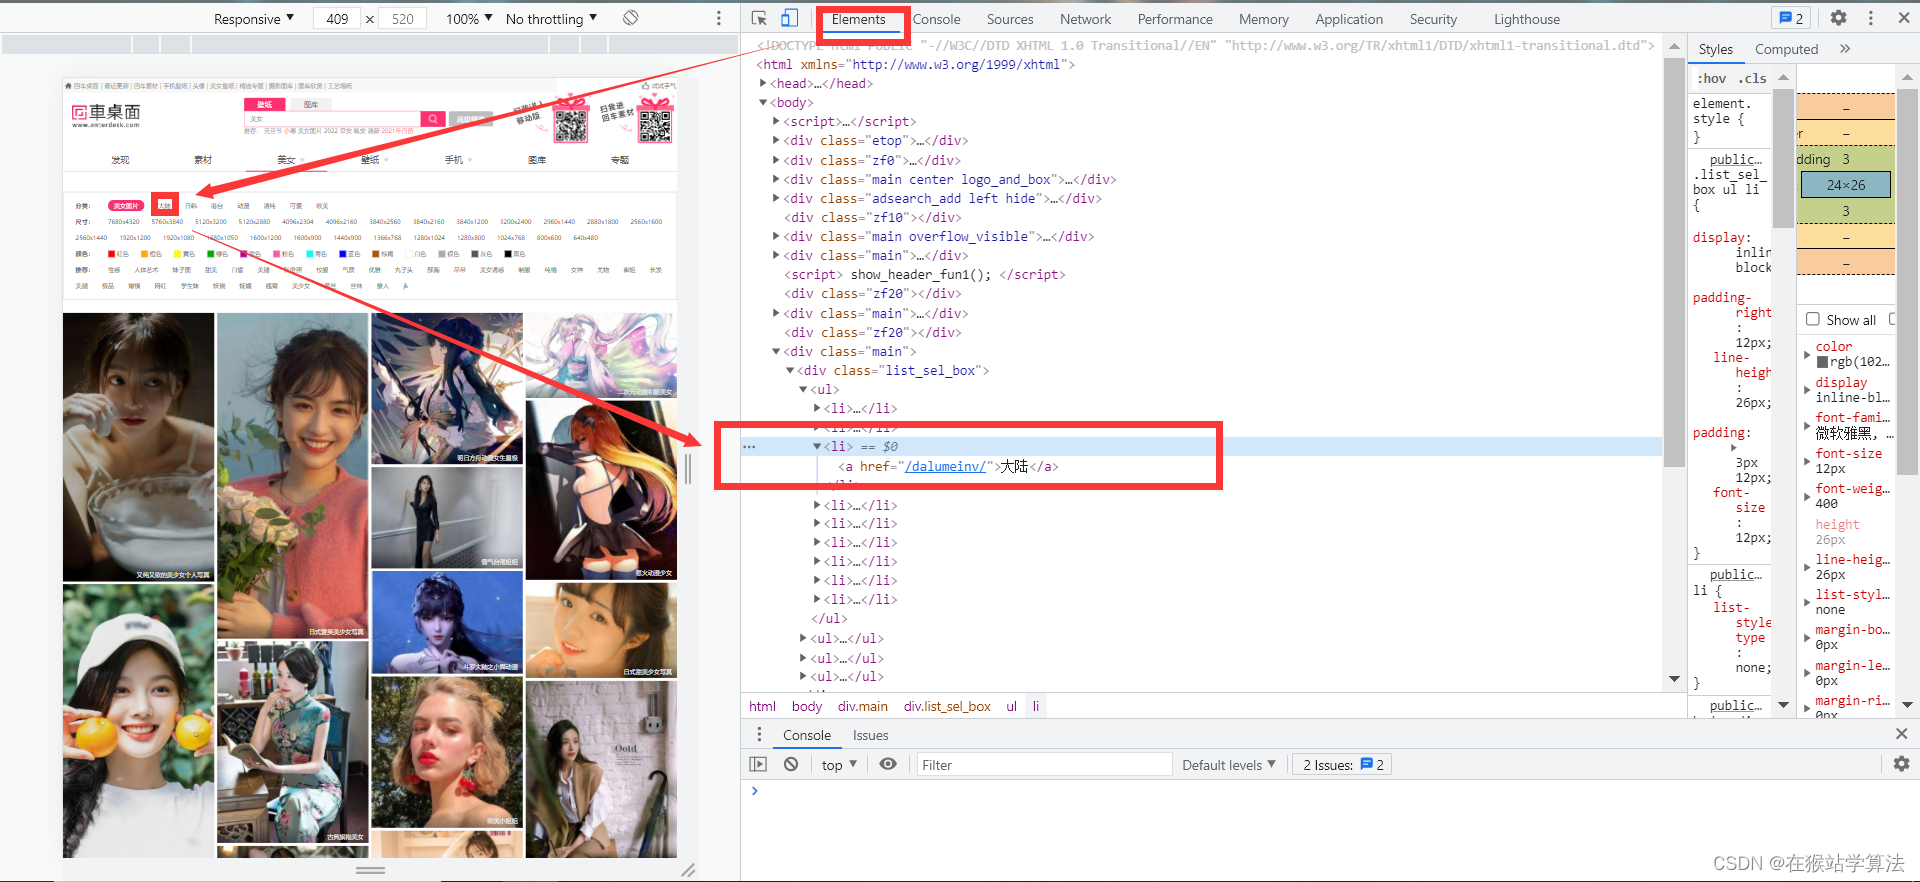Open the Application tab
Screen dimensions: 1920x882
[1349, 19]
